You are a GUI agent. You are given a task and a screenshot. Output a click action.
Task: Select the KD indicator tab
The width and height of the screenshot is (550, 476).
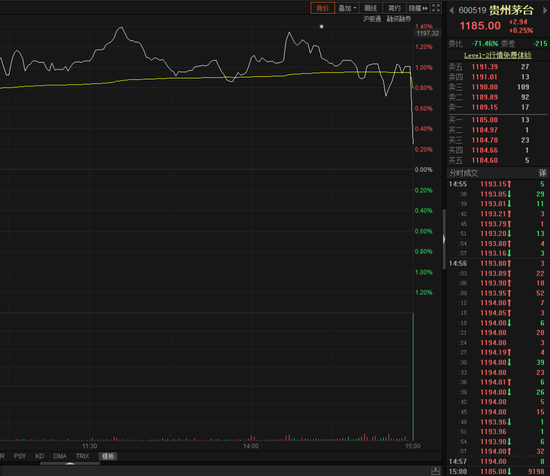39,456
